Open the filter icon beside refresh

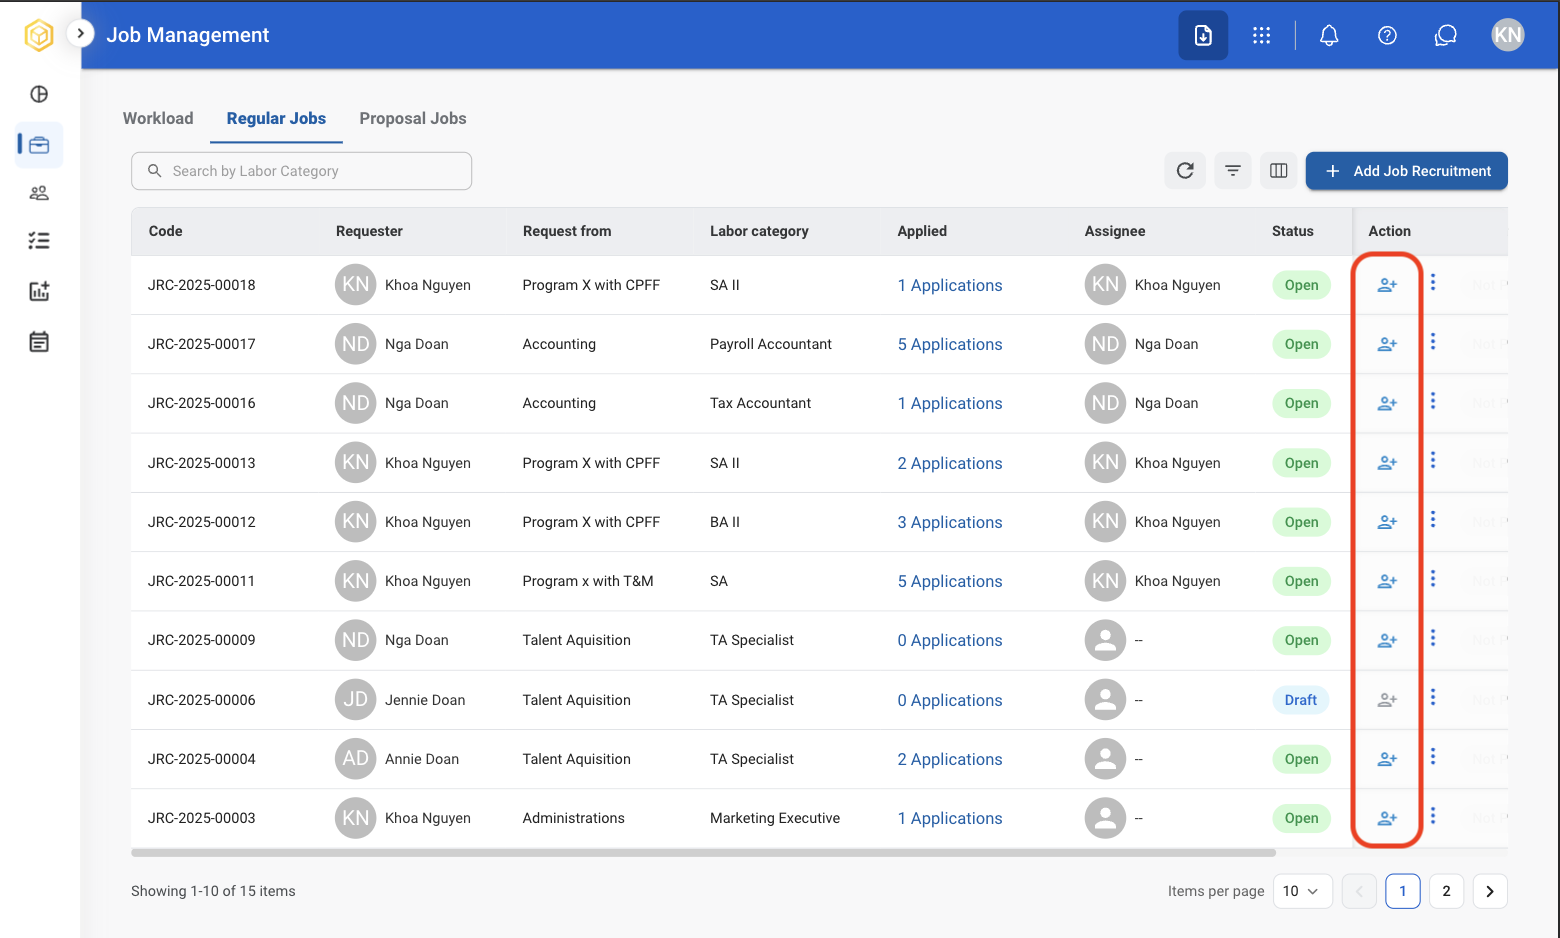click(x=1233, y=171)
